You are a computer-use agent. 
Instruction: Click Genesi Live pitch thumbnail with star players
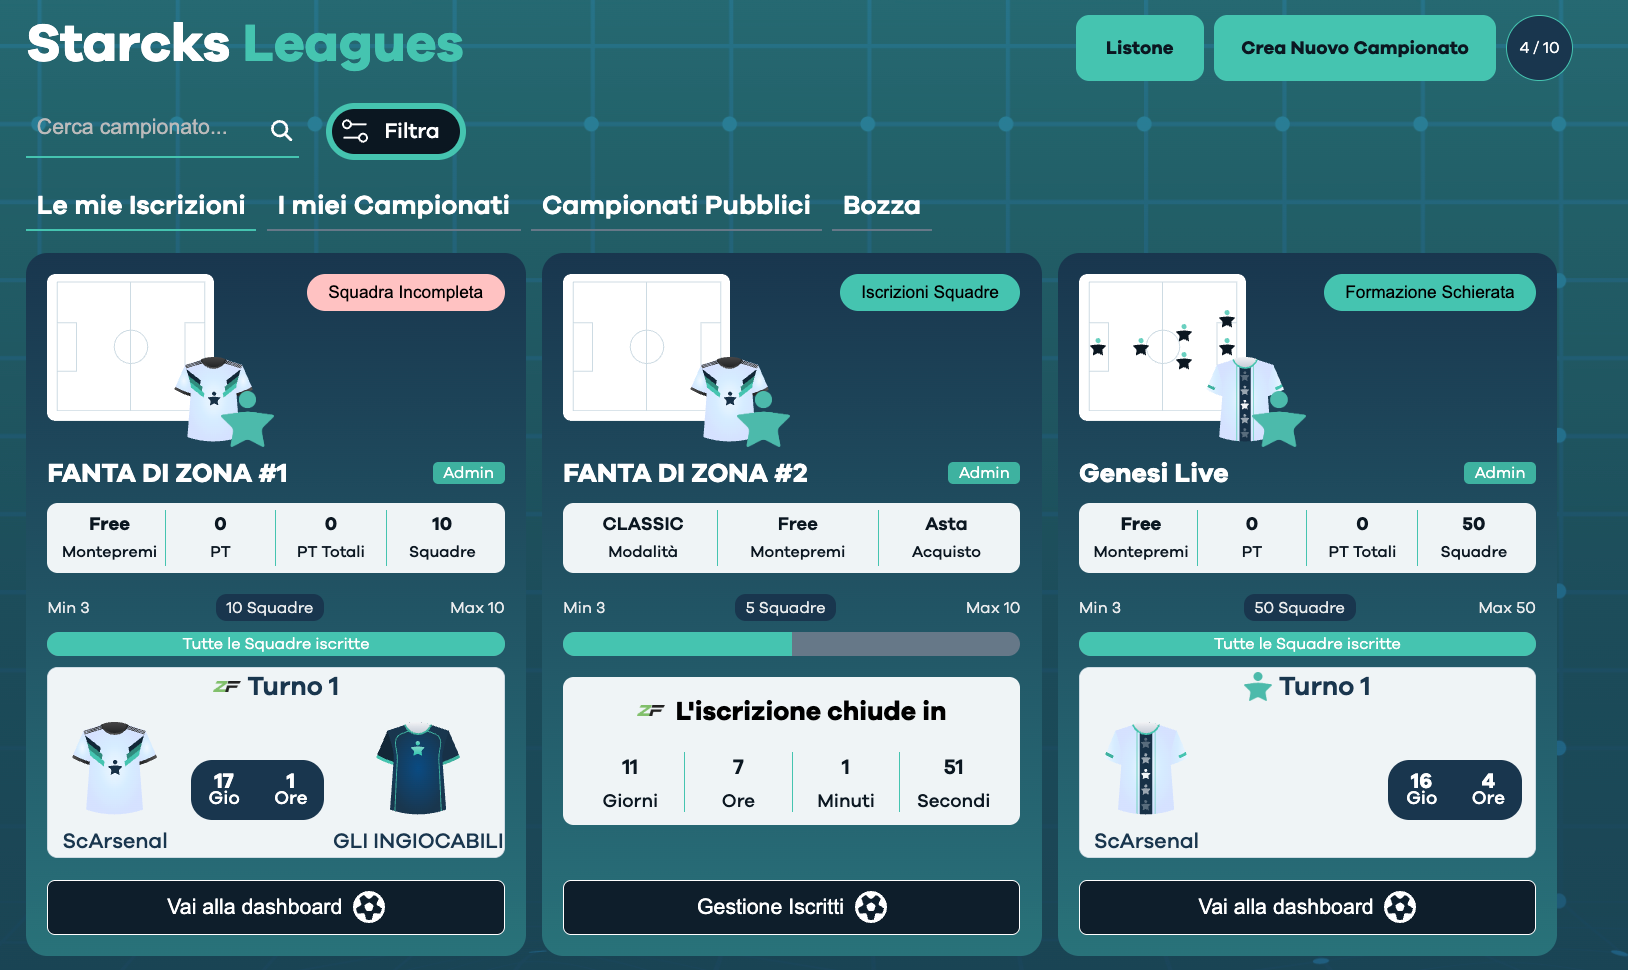1162,347
